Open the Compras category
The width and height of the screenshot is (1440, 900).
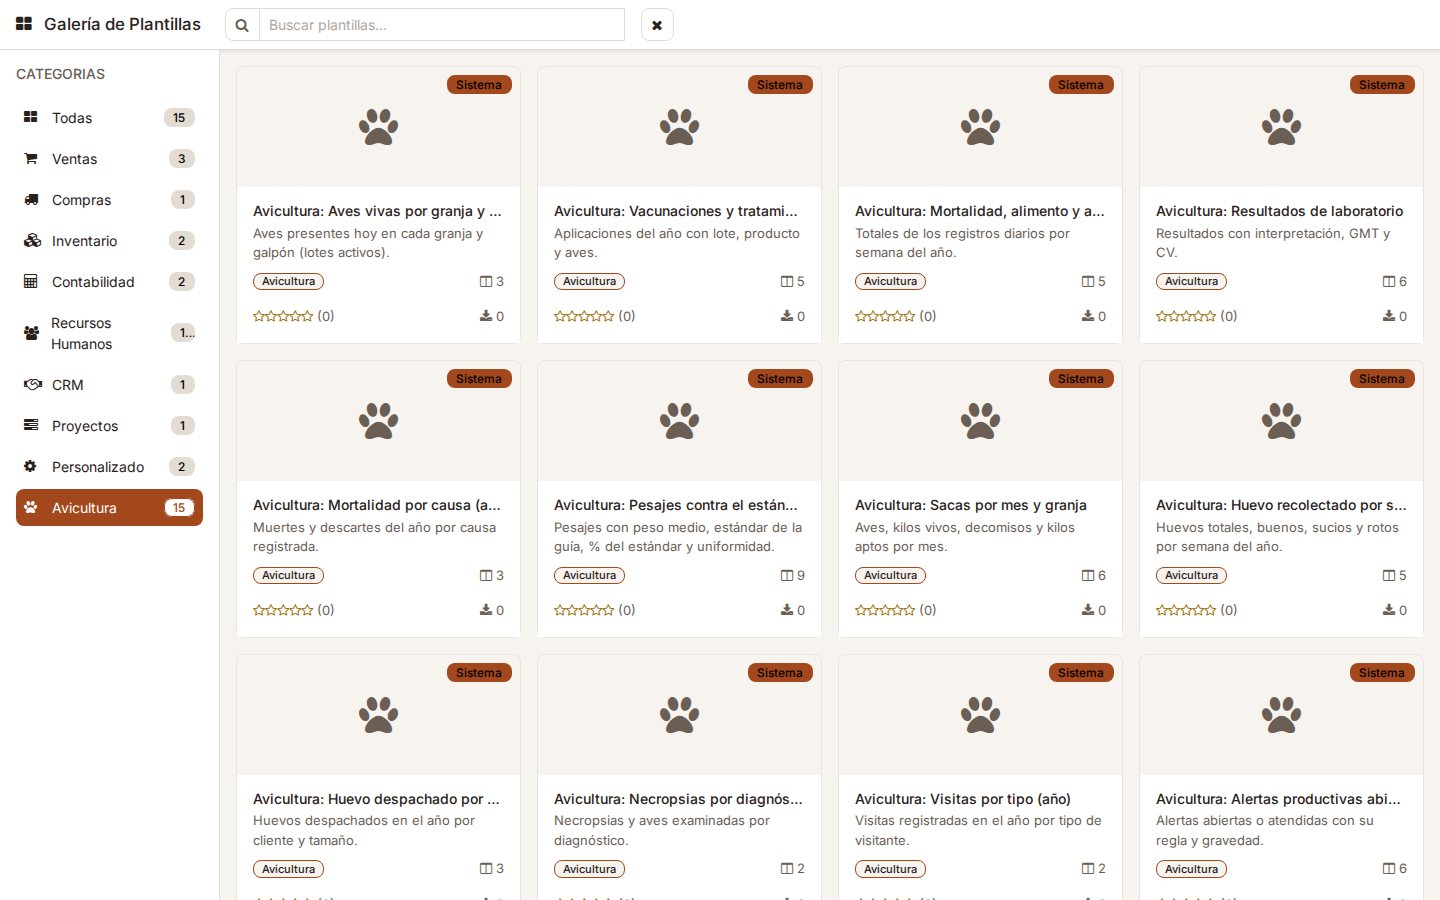(x=109, y=200)
